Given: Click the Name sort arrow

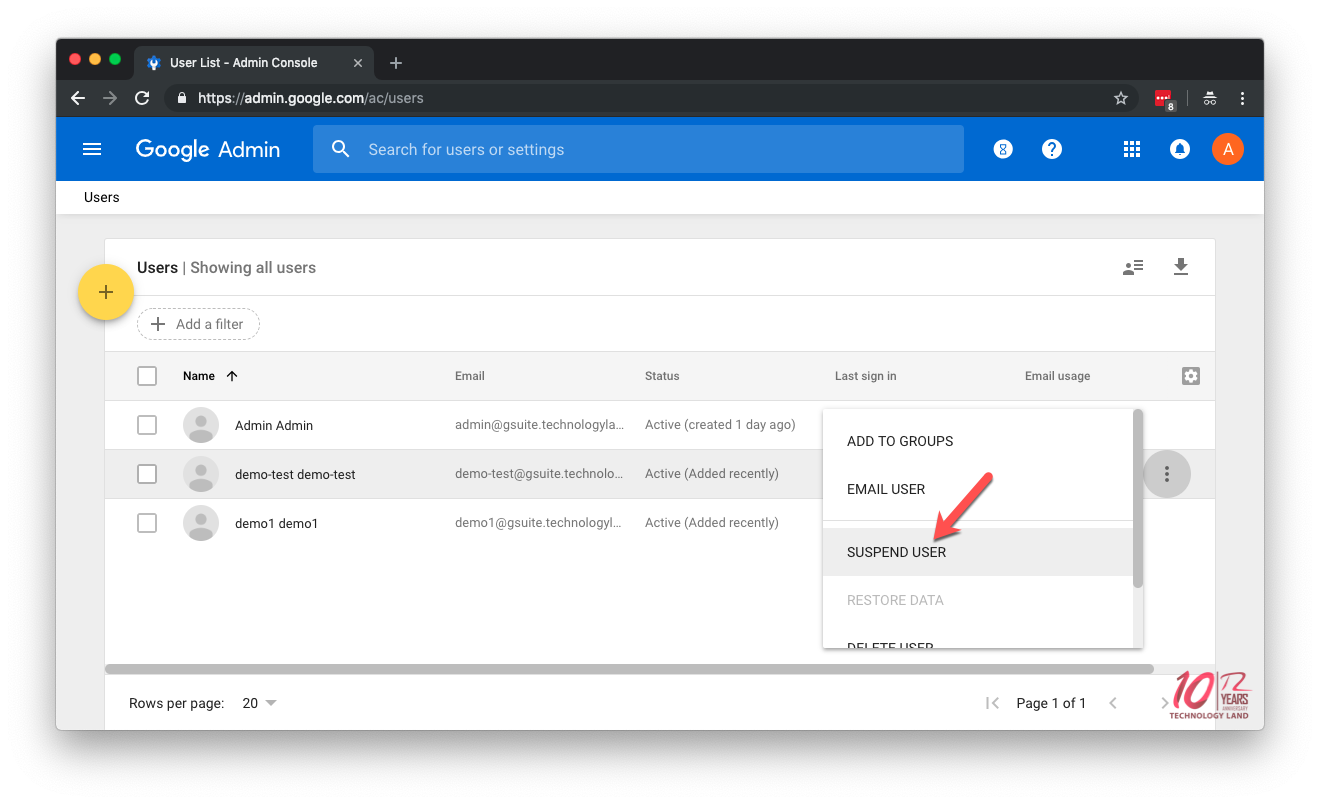Looking at the screenshot, I should click(x=232, y=376).
